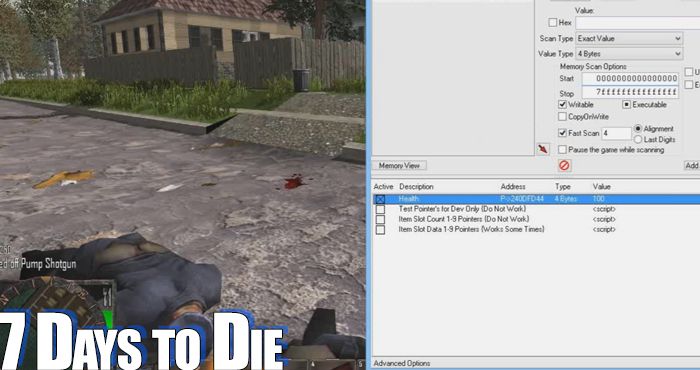Click the Memory View button

click(400, 166)
